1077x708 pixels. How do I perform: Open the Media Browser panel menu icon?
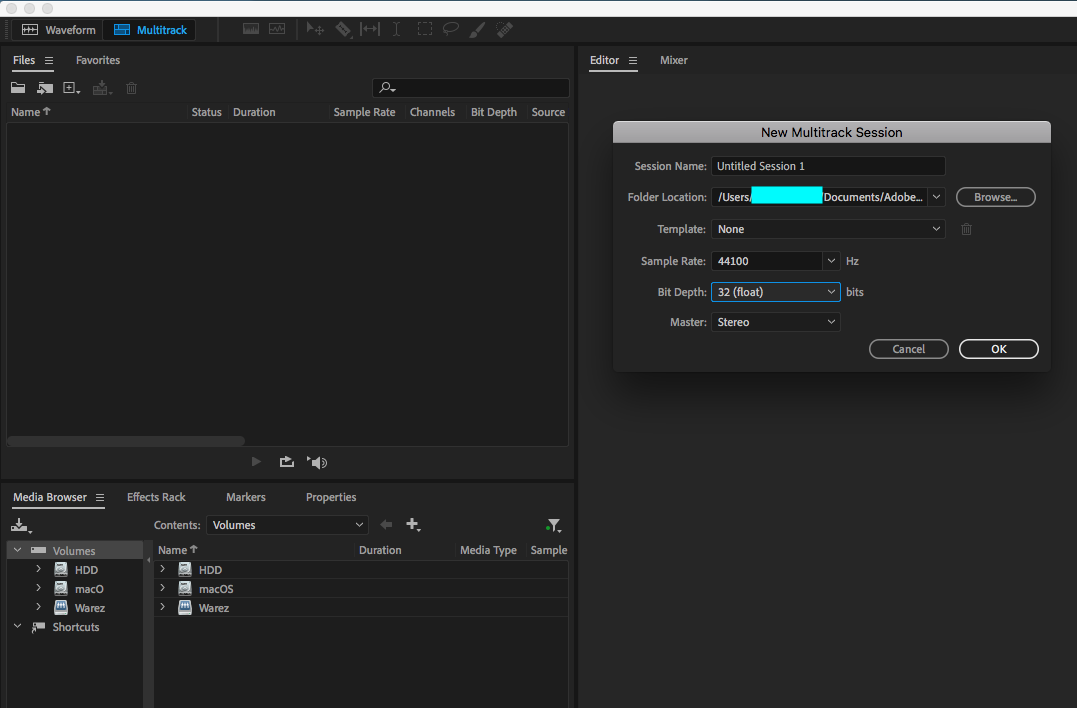(100, 497)
